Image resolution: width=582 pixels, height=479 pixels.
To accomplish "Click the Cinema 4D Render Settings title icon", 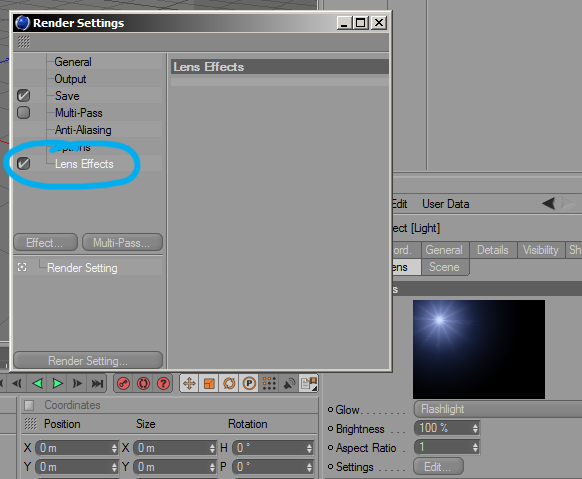I will tap(22, 23).
